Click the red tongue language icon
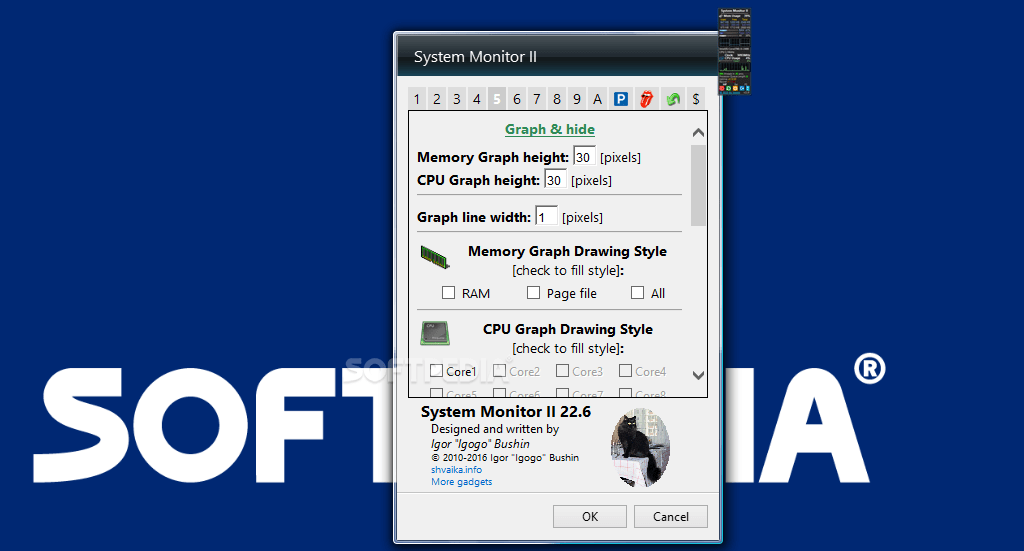Screen dimensions: 1024x551 (646, 99)
